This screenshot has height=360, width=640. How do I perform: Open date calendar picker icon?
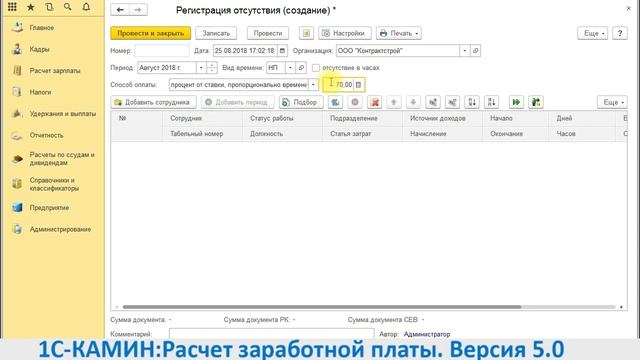pyautogui.click(x=282, y=51)
